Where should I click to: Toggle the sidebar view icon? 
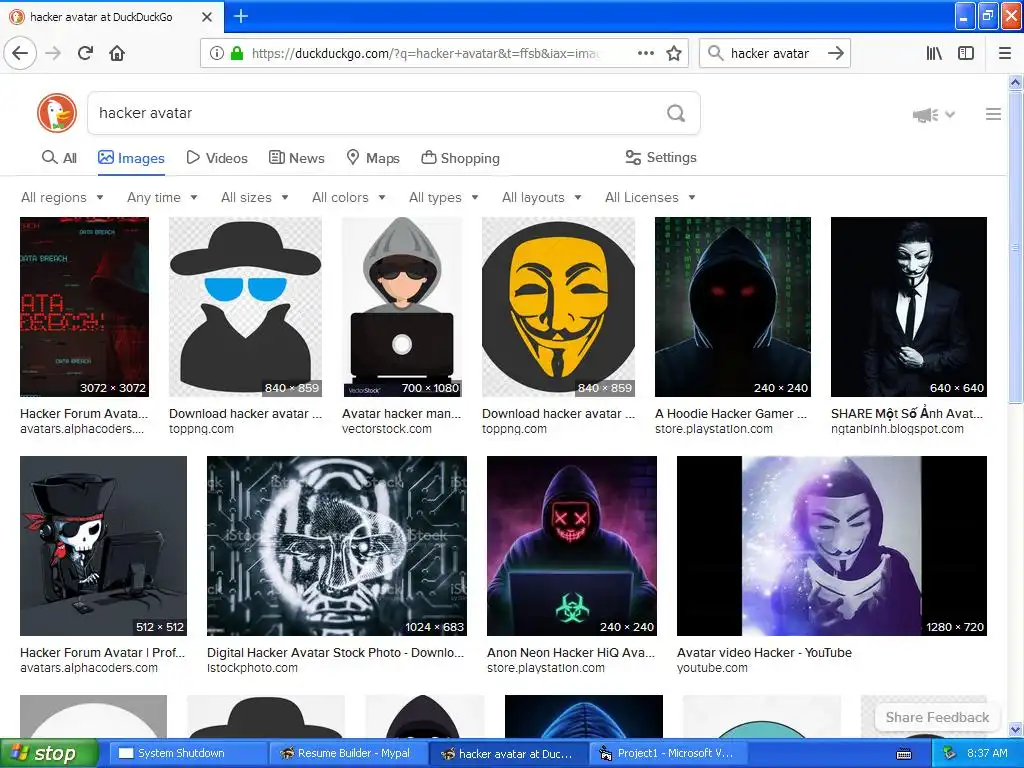pos(966,53)
